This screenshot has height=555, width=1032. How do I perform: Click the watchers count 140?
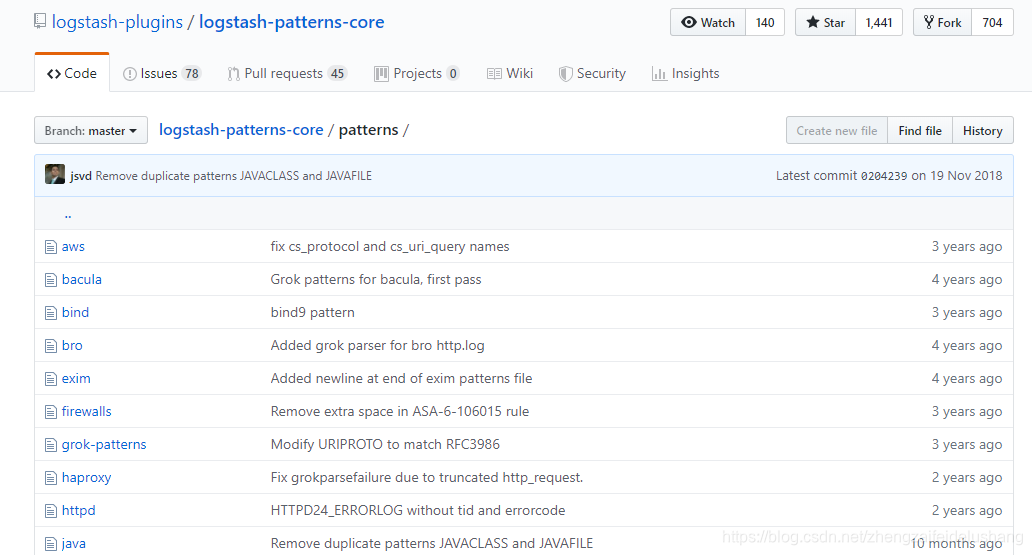tap(765, 22)
